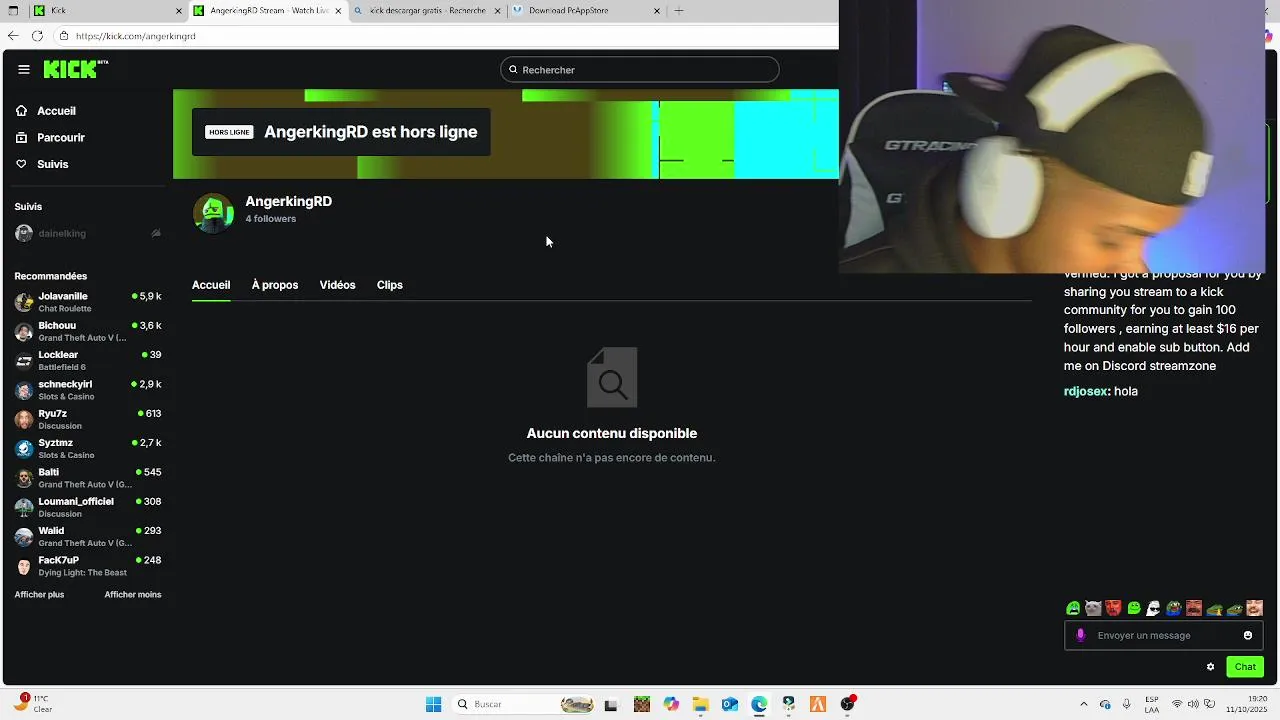Collapse list with Afficher moins
Screen dimensions: 1280x720
click(x=133, y=595)
